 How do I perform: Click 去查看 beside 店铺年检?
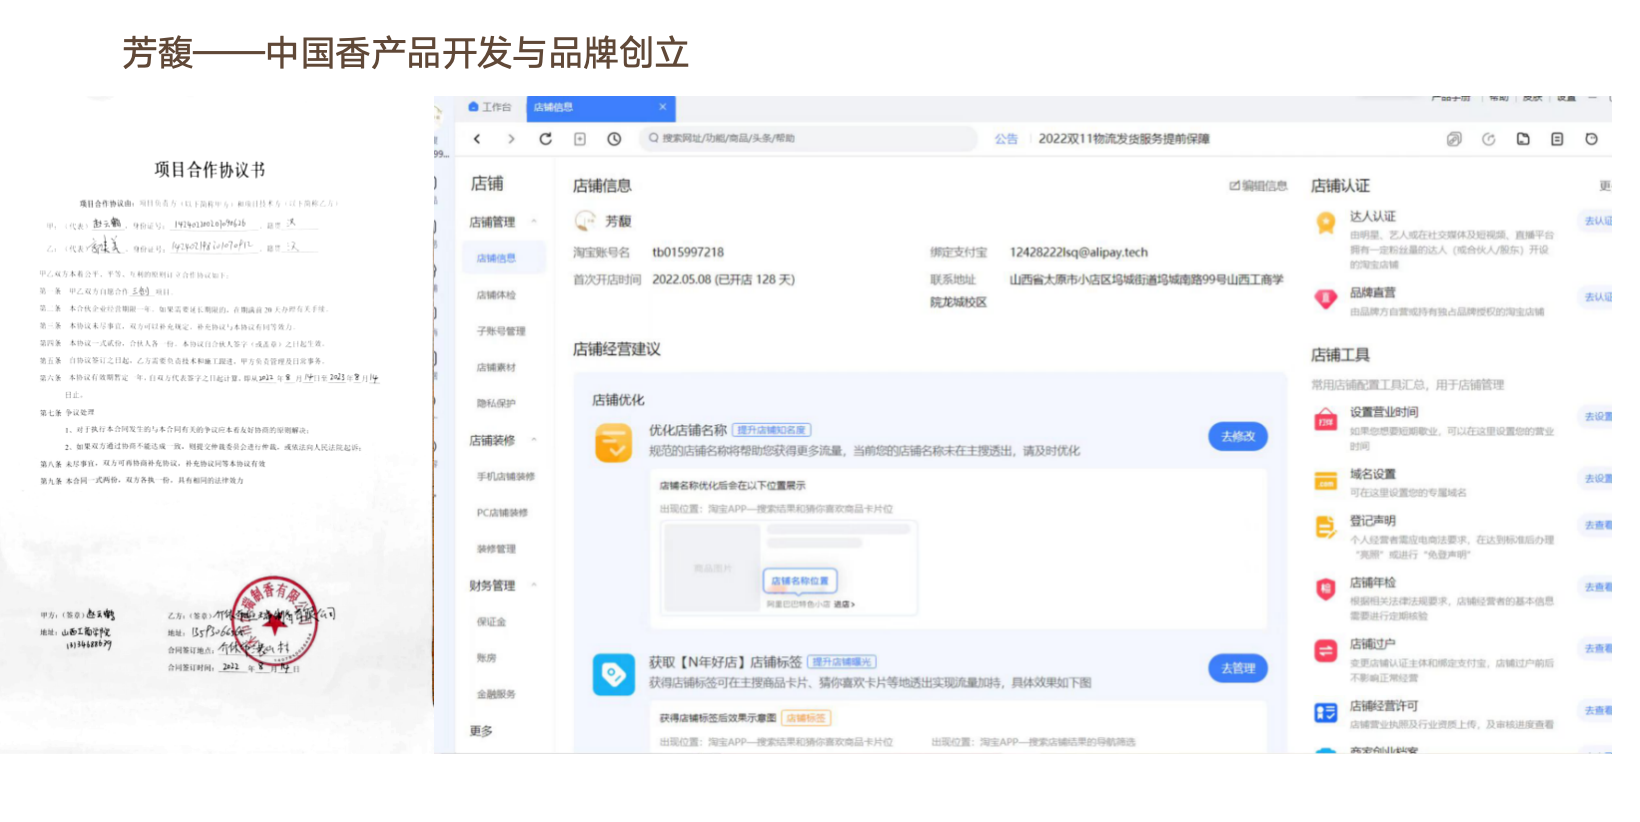(x=1598, y=587)
